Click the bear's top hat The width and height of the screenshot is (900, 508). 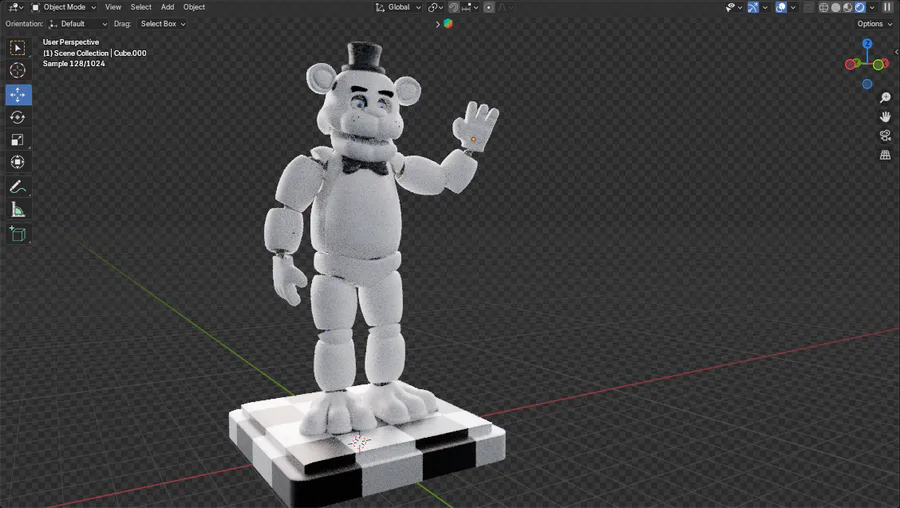[x=363, y=57]
